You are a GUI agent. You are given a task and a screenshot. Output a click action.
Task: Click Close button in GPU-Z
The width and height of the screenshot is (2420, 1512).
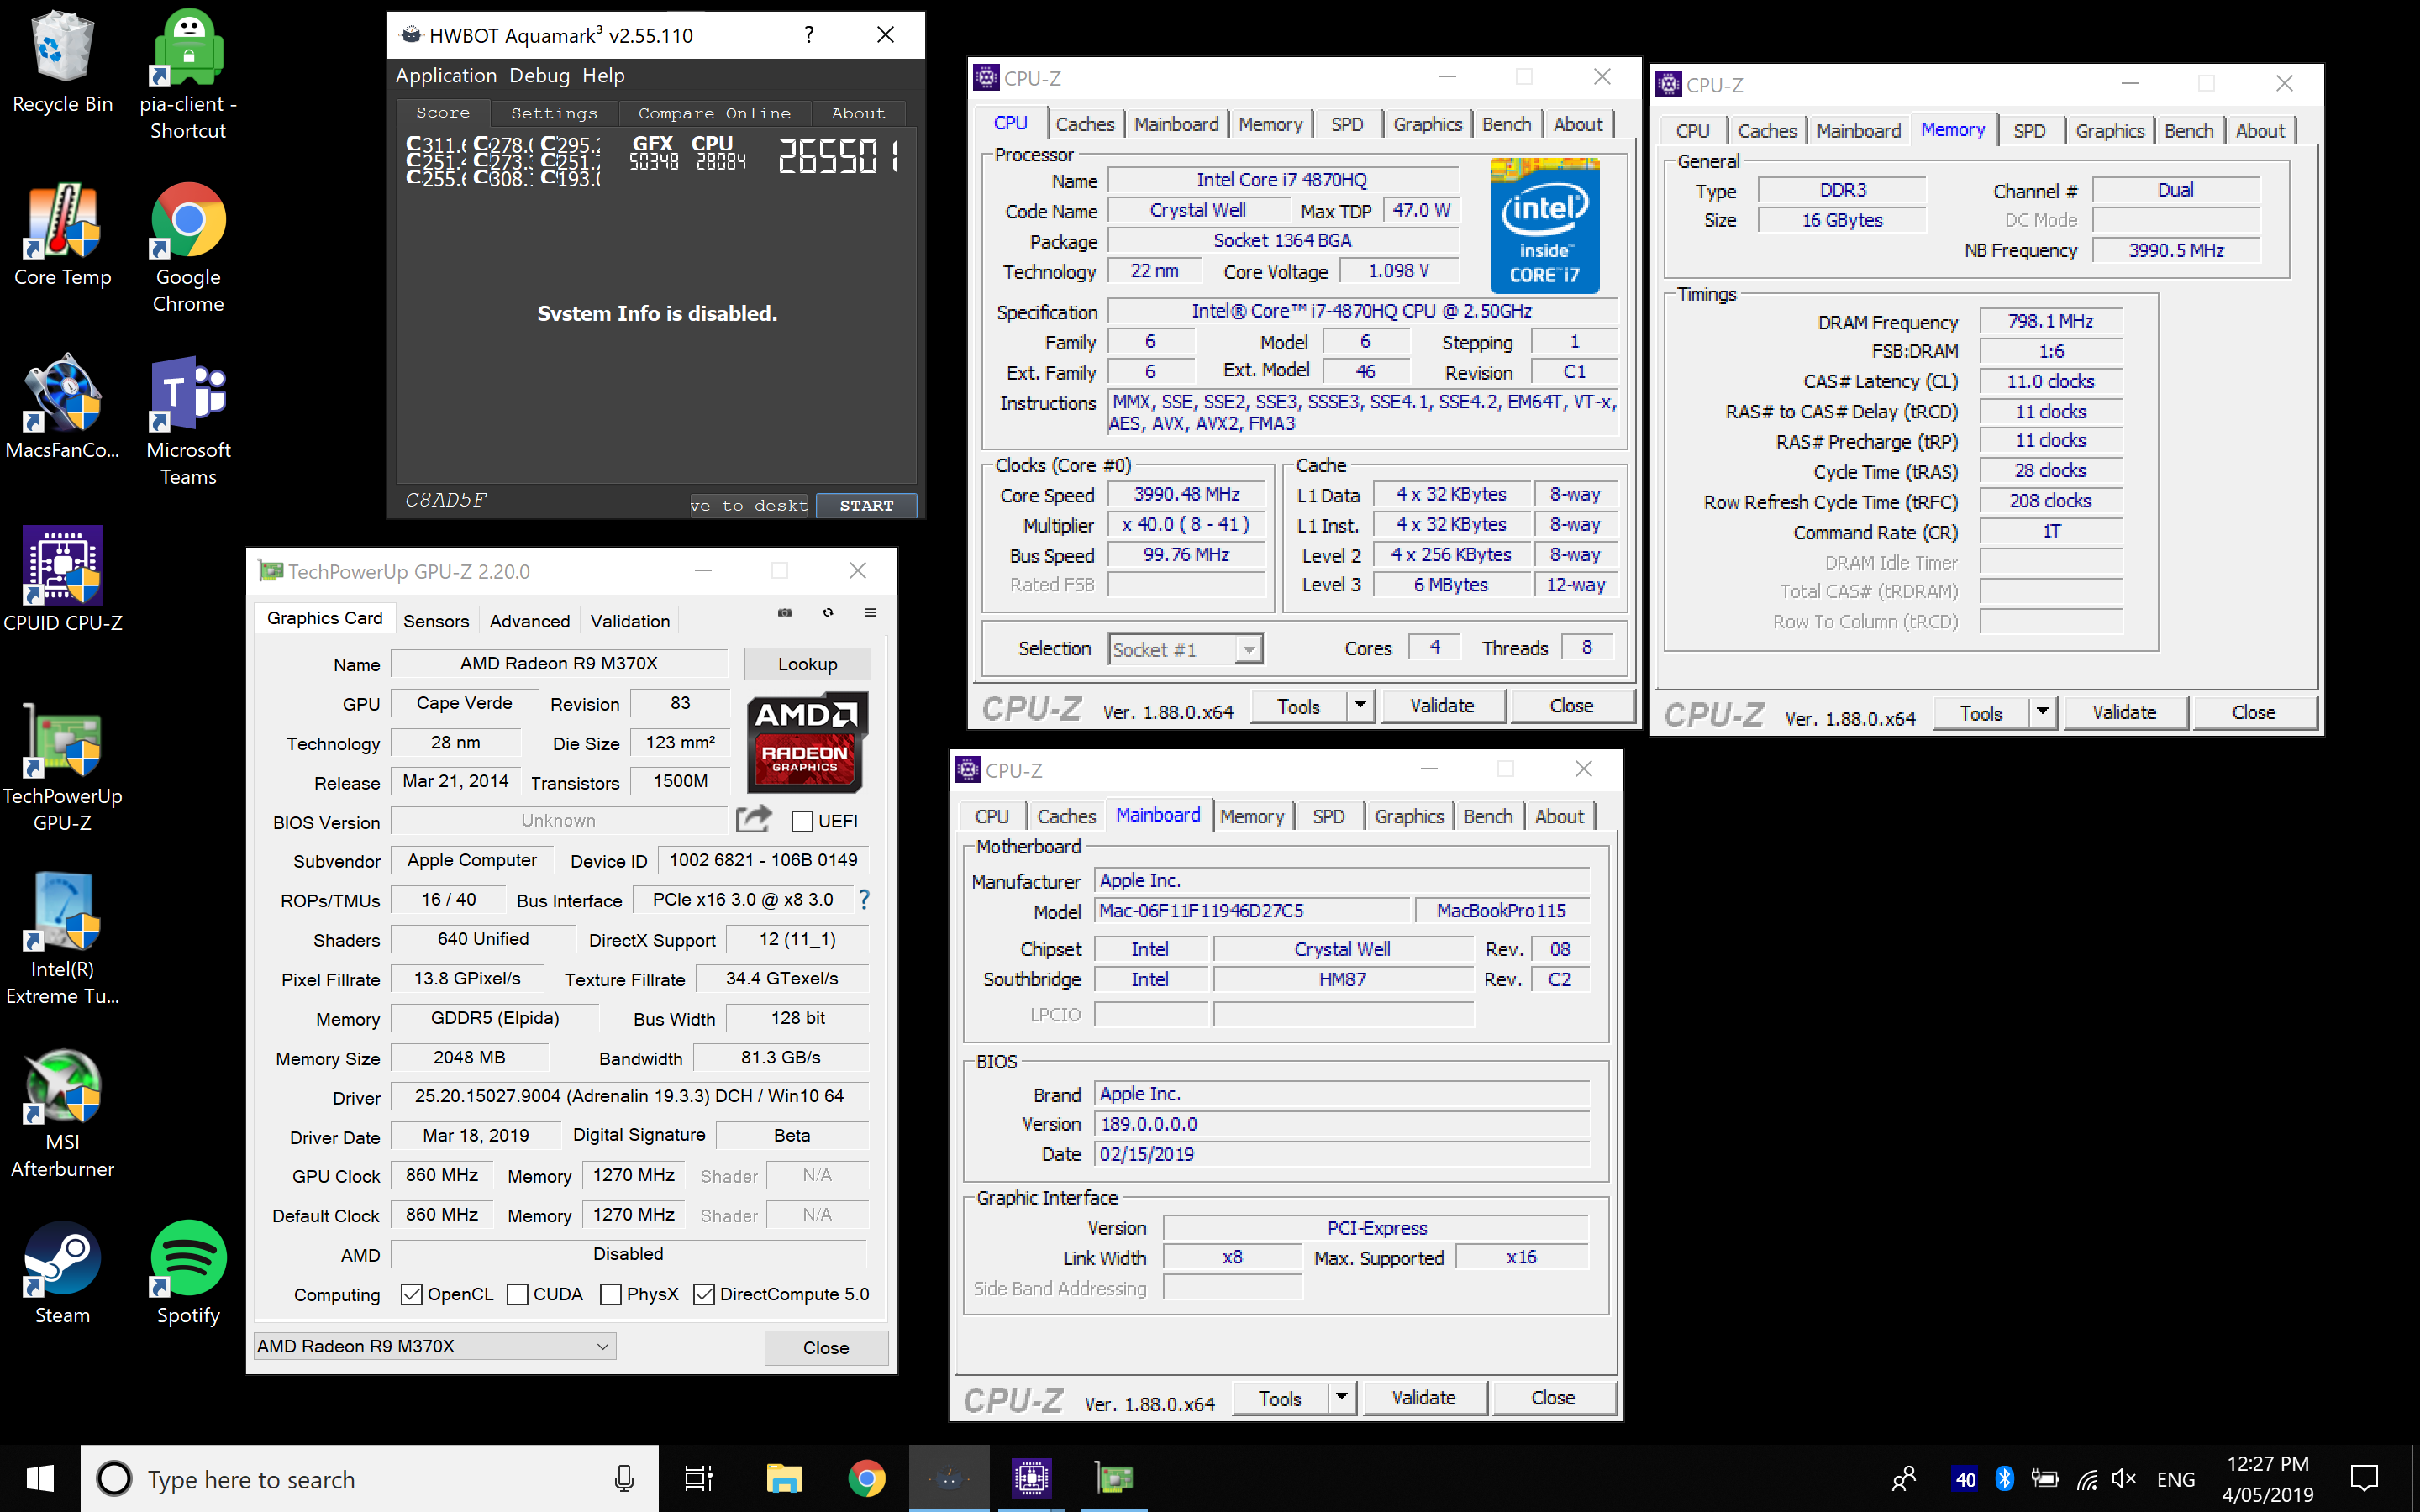pyautogui.click(x=826, y=1347)
